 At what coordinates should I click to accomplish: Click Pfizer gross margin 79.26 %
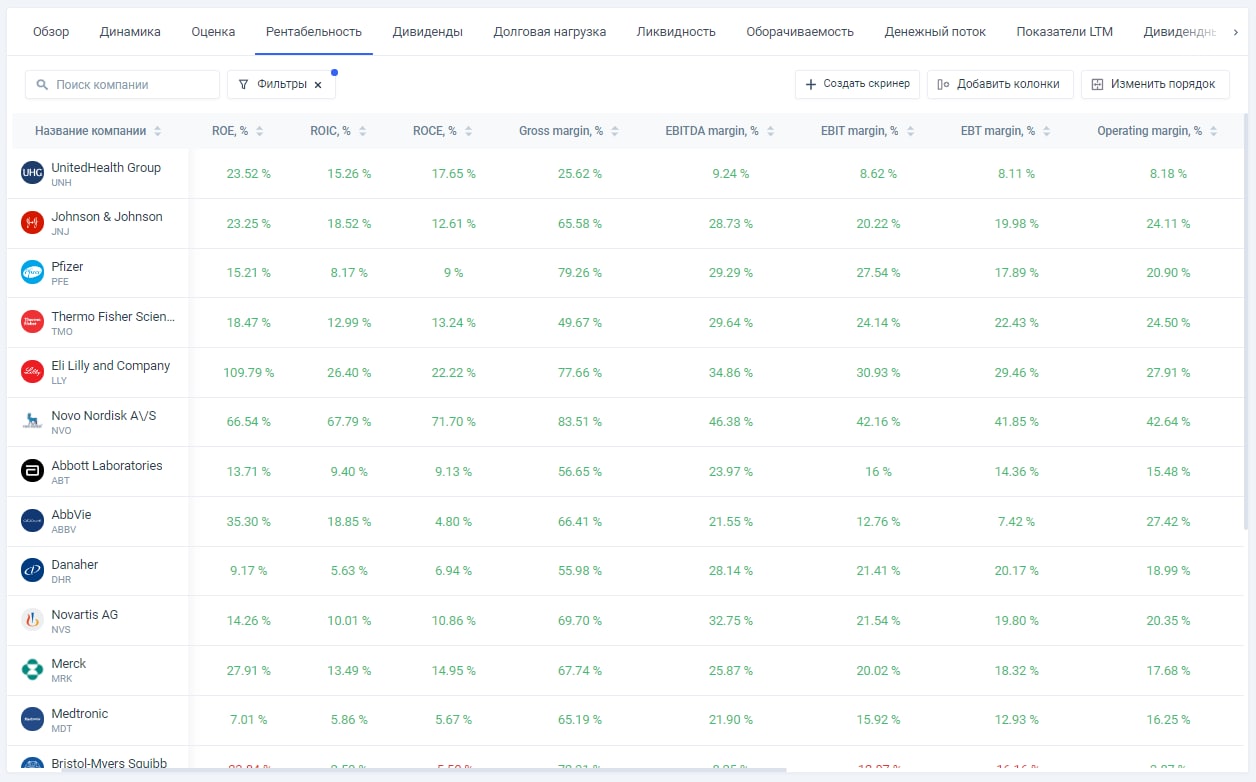[x=580, y=273]
